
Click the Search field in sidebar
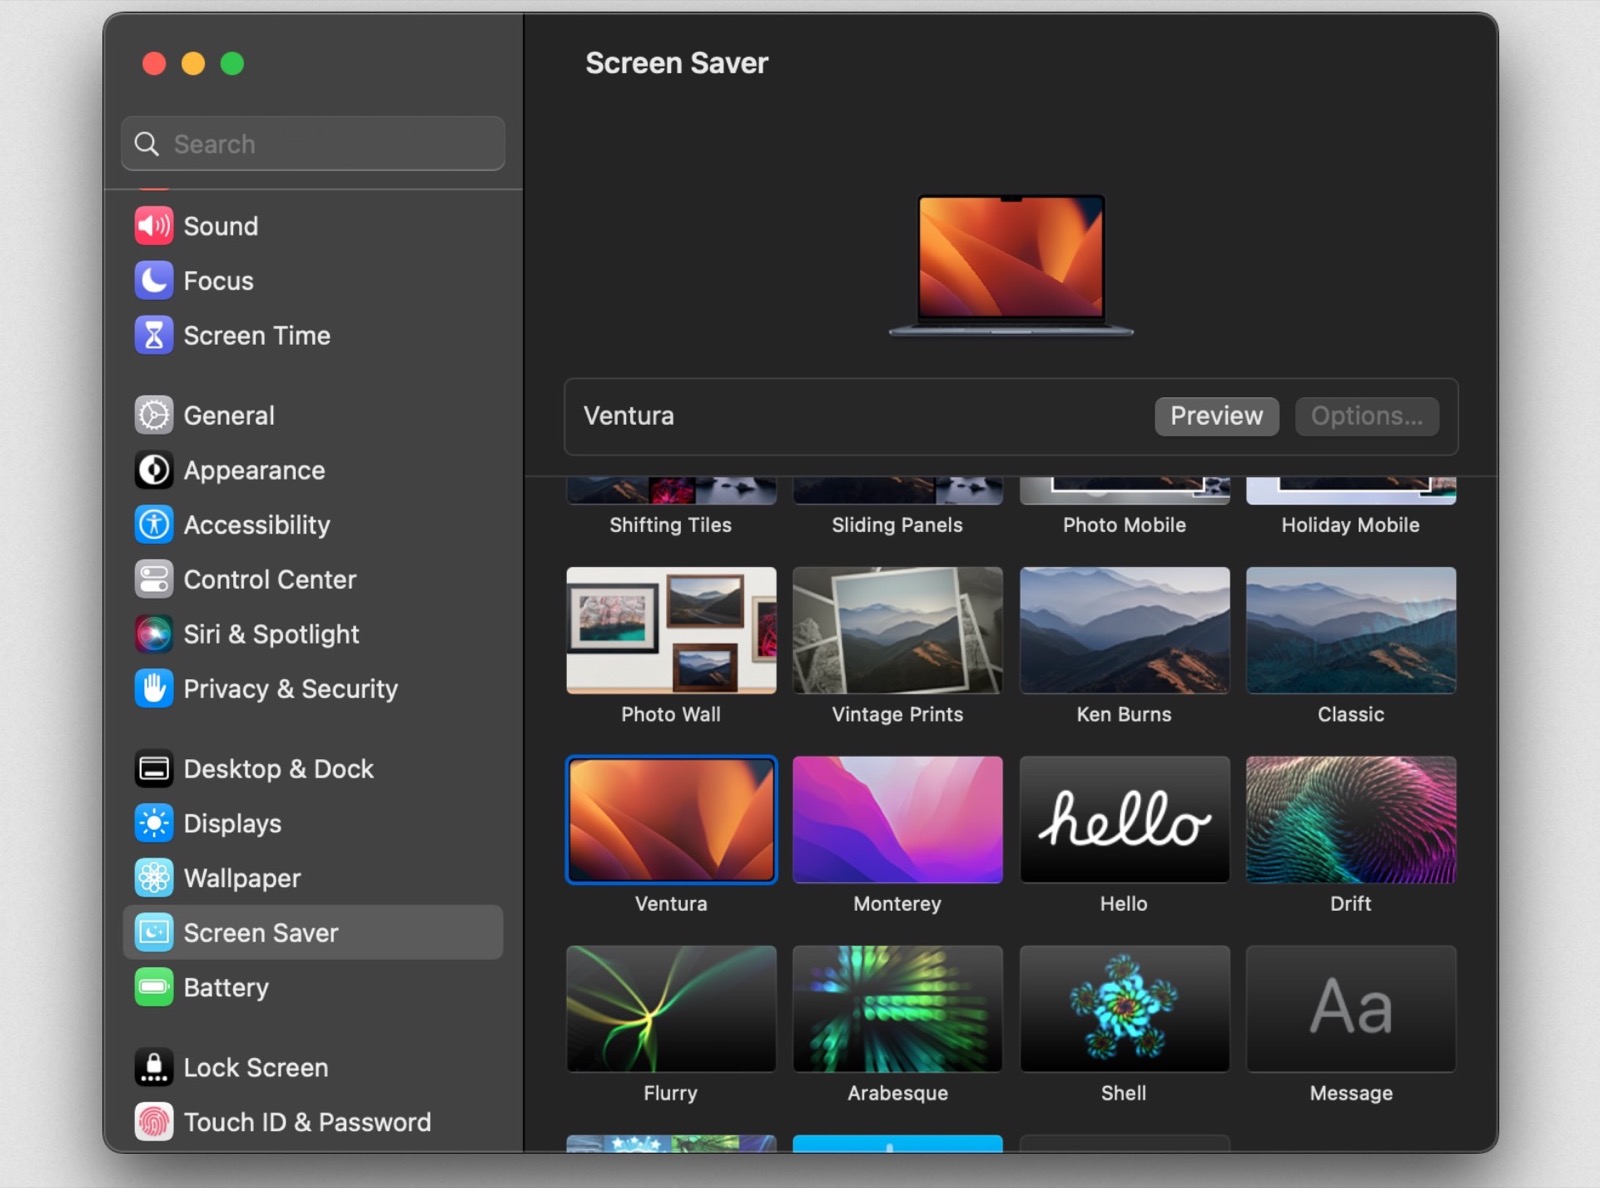point(313,144)
